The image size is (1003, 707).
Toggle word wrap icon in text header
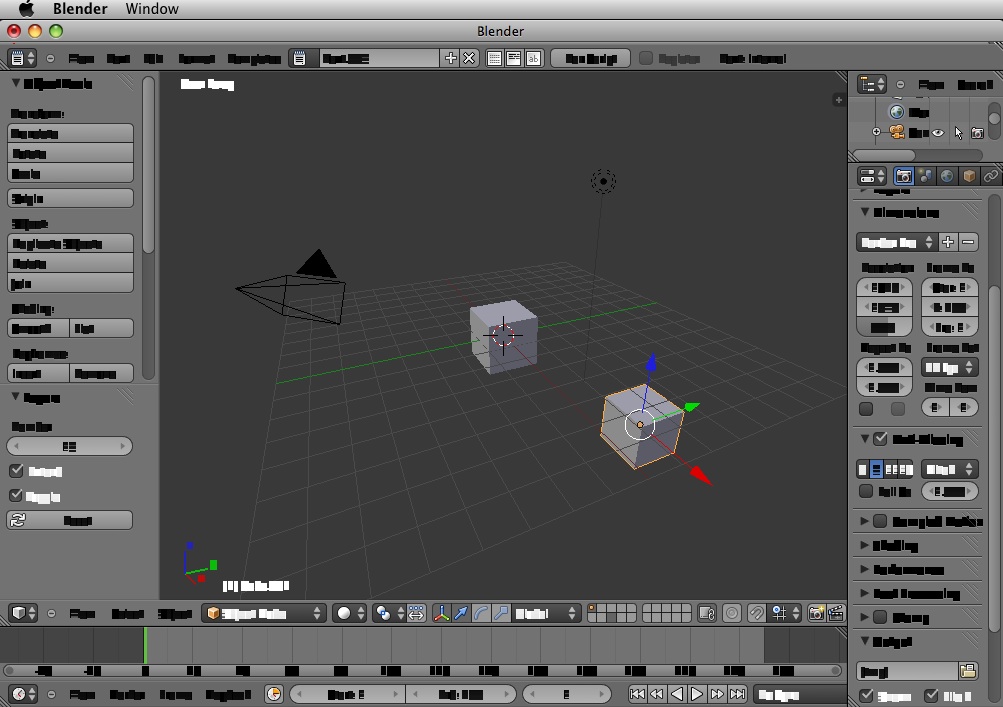pyautogui.click(x=514, y=58)
